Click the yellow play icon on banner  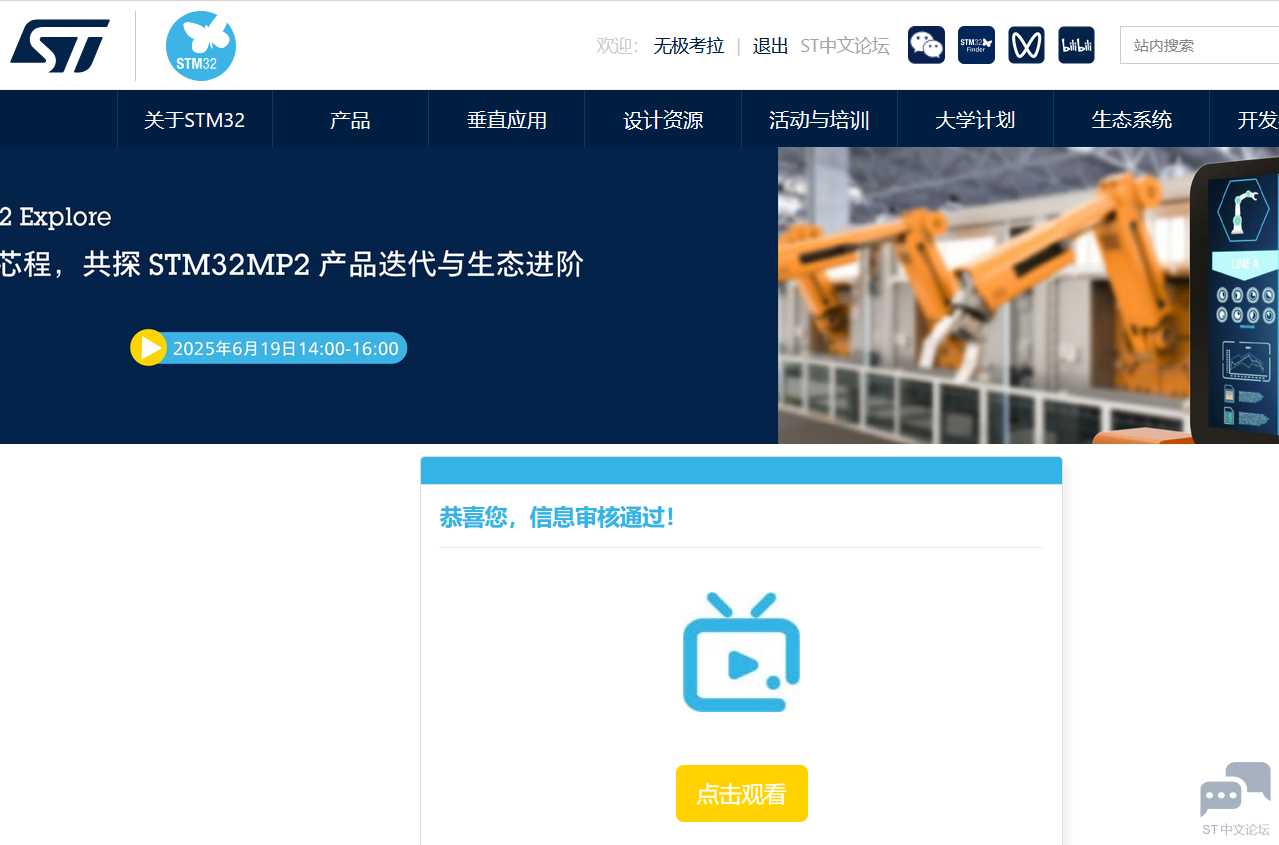point(148,348)
